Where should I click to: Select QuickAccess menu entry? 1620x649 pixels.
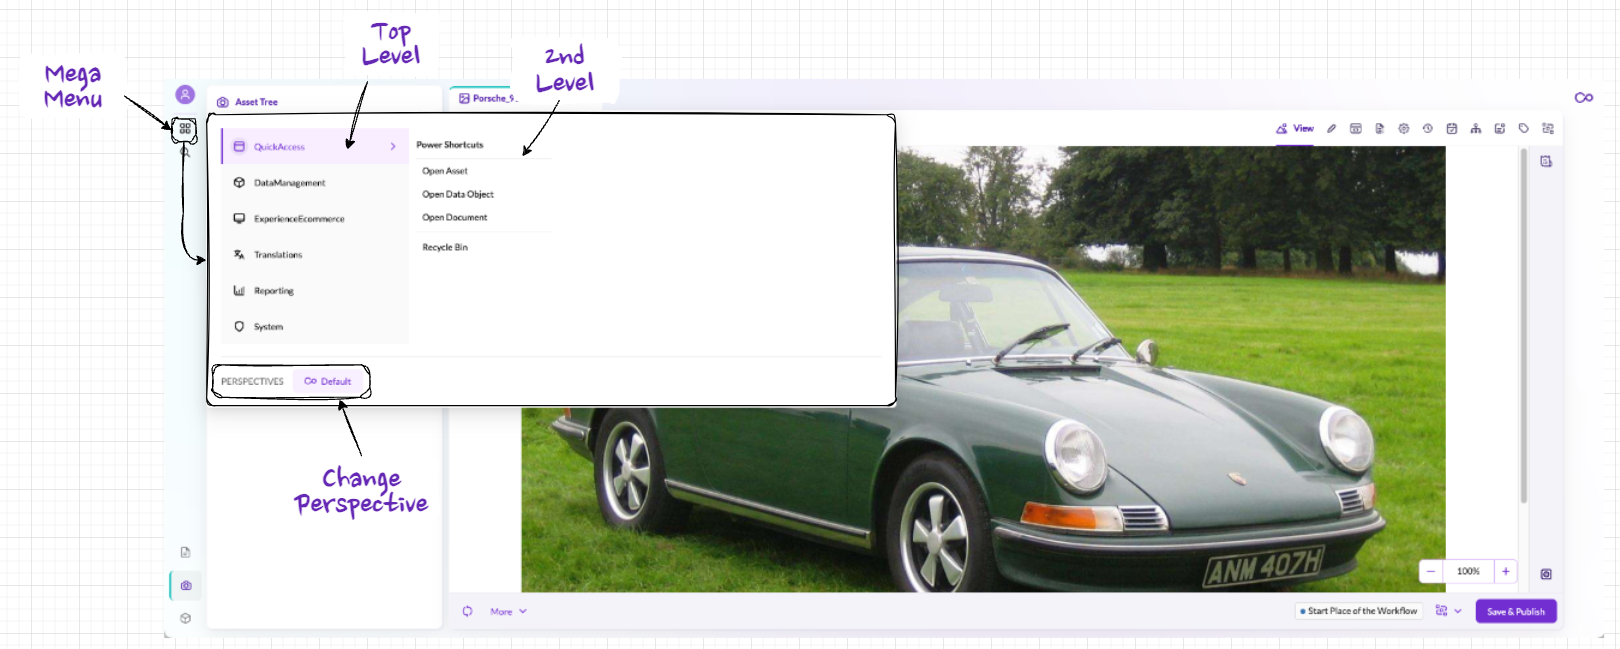coord(315,147)
